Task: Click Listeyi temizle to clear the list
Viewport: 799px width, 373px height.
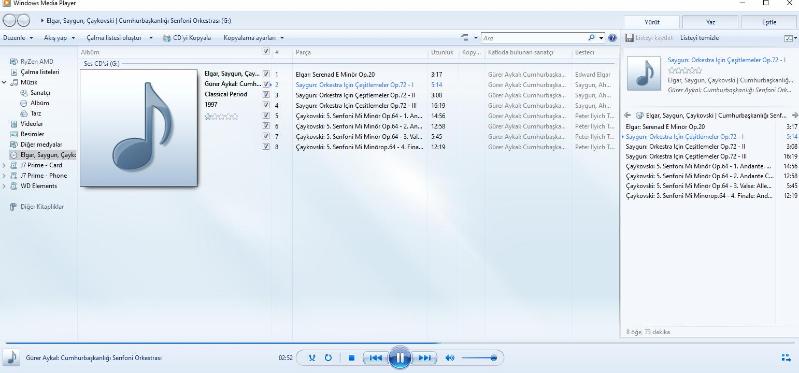Action: click(700, 38)
